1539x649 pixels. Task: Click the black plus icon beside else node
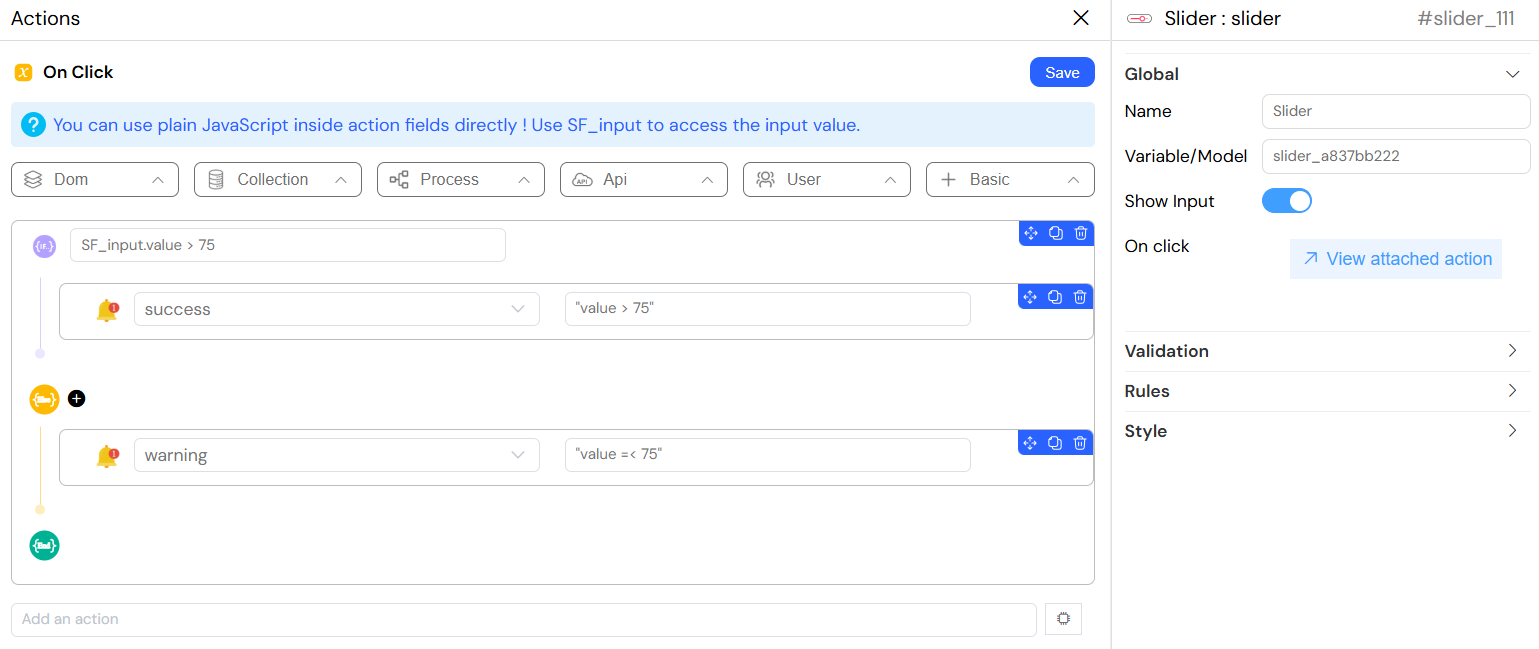point(77,399)
